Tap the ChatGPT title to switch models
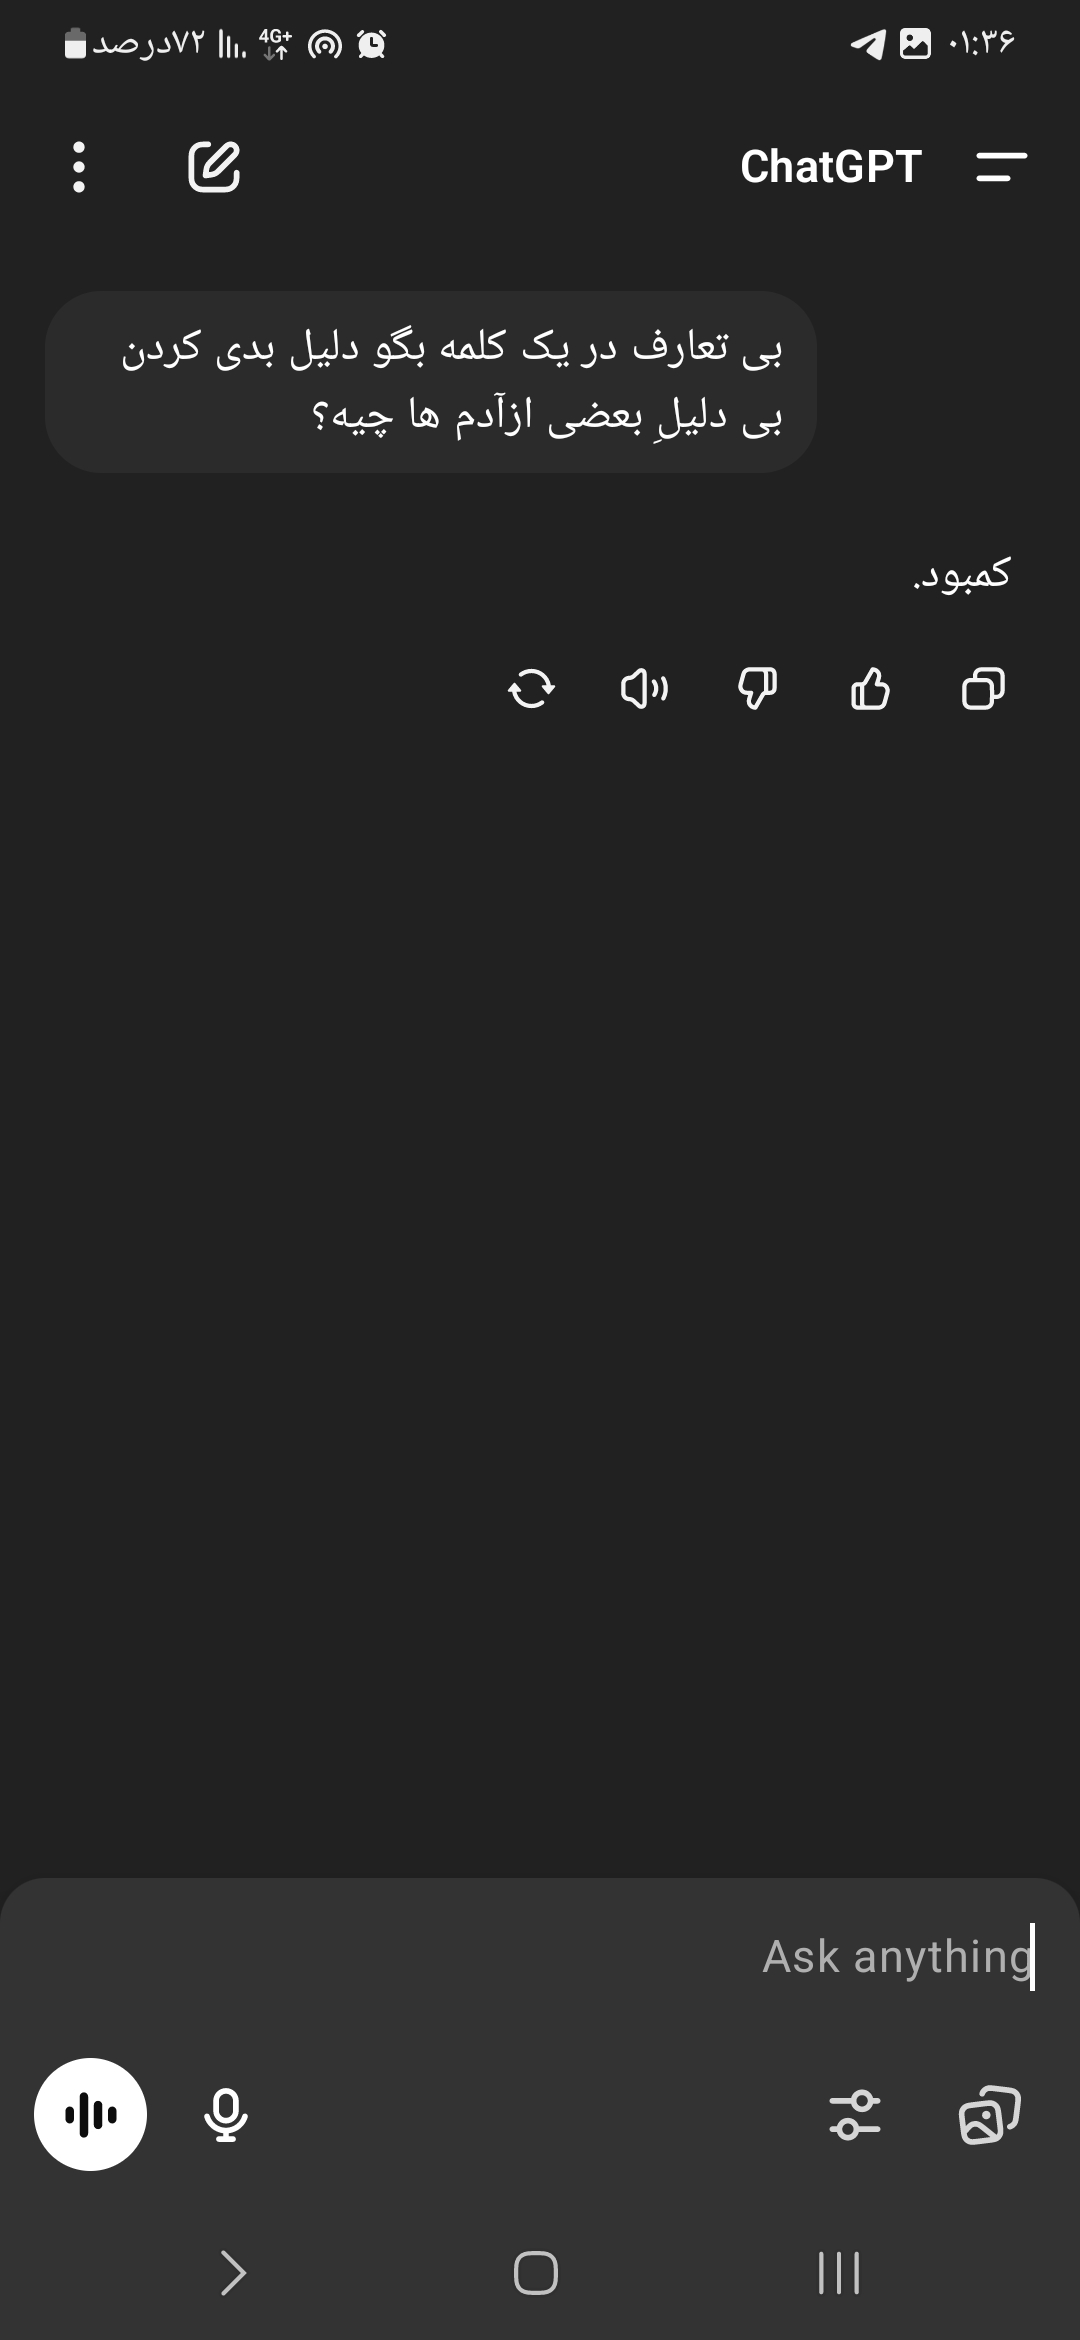Screen dimensions: 1080x2340 pos(830,167)
